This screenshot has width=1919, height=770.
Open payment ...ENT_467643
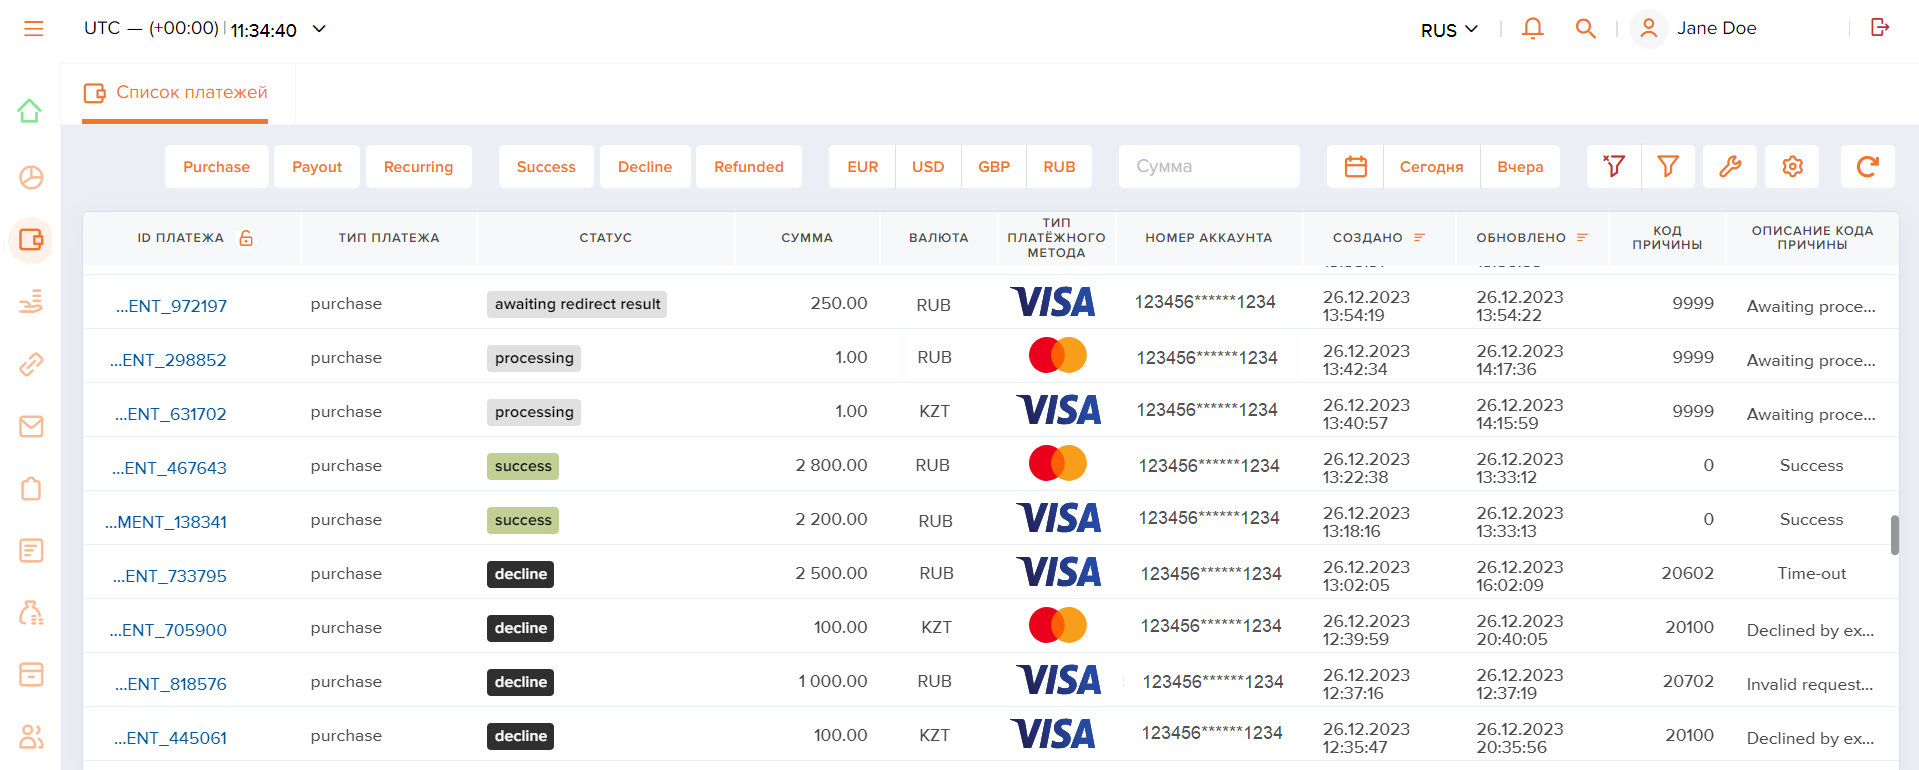(169, 468)
